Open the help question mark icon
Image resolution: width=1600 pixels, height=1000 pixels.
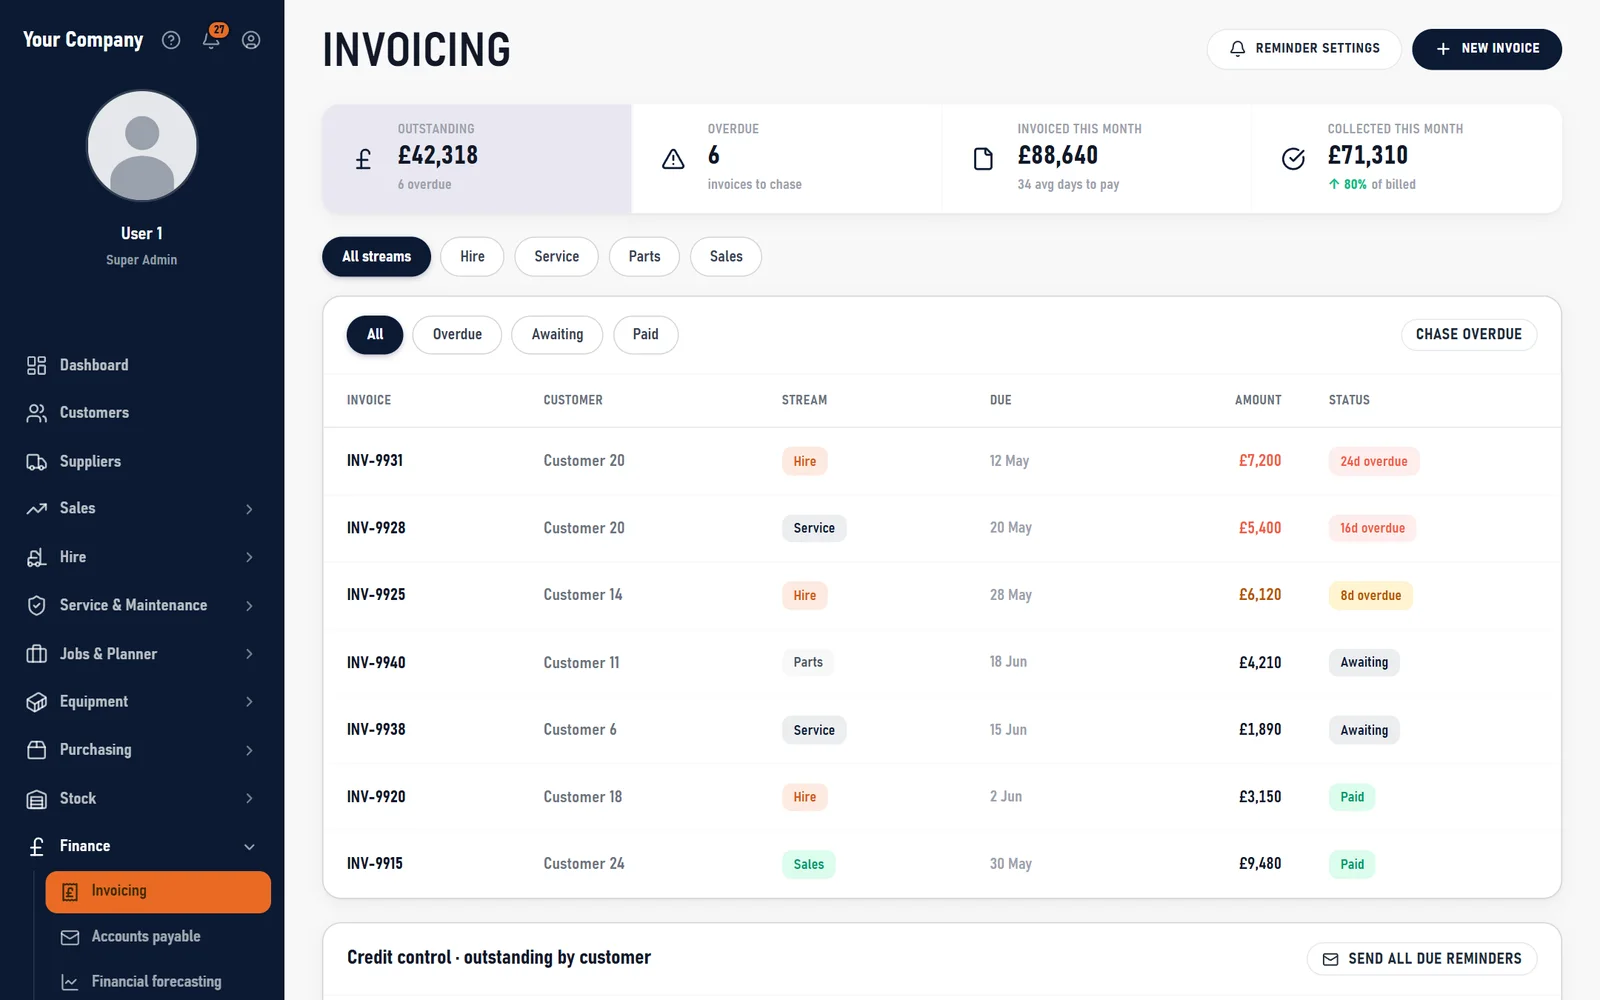tap(171, 40)
